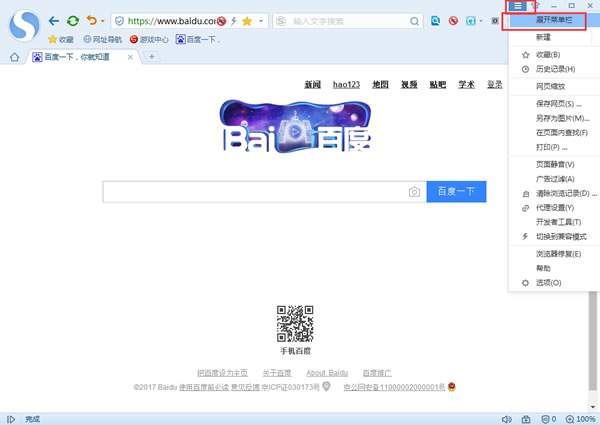
Task: Select 广告过滤(A) menu item
Action: [x=554, y=179]
